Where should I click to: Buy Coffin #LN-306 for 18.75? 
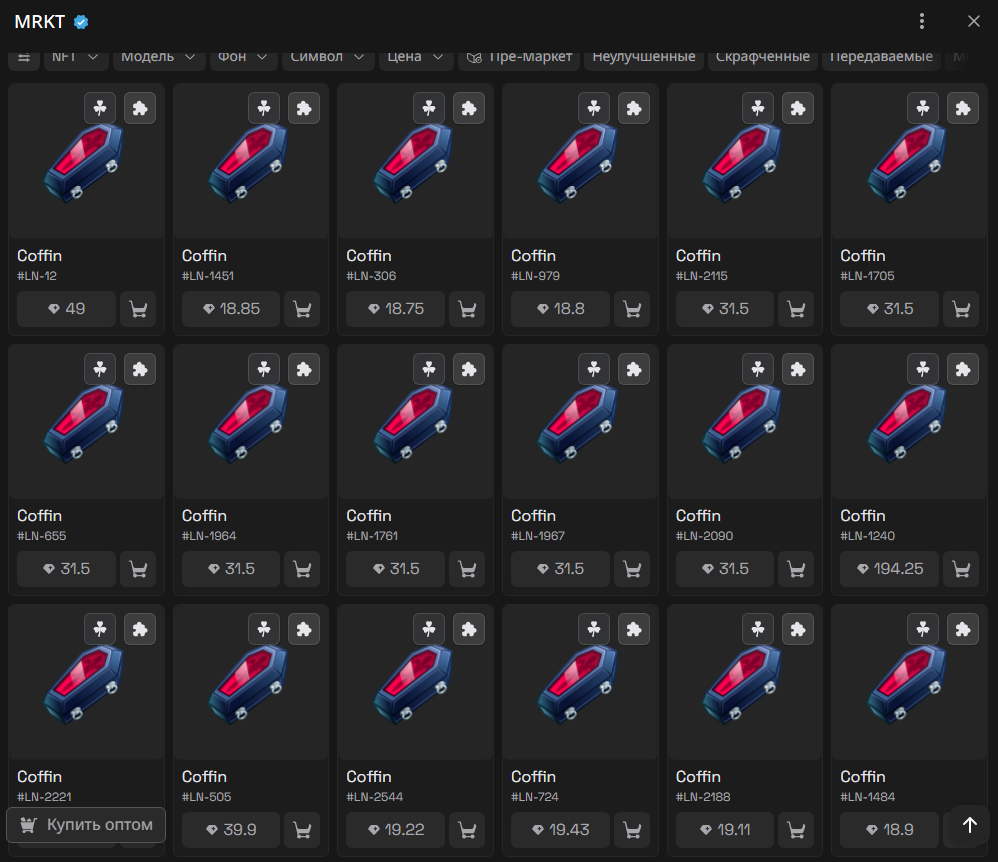pyautogui.click(x=395, y=309)
